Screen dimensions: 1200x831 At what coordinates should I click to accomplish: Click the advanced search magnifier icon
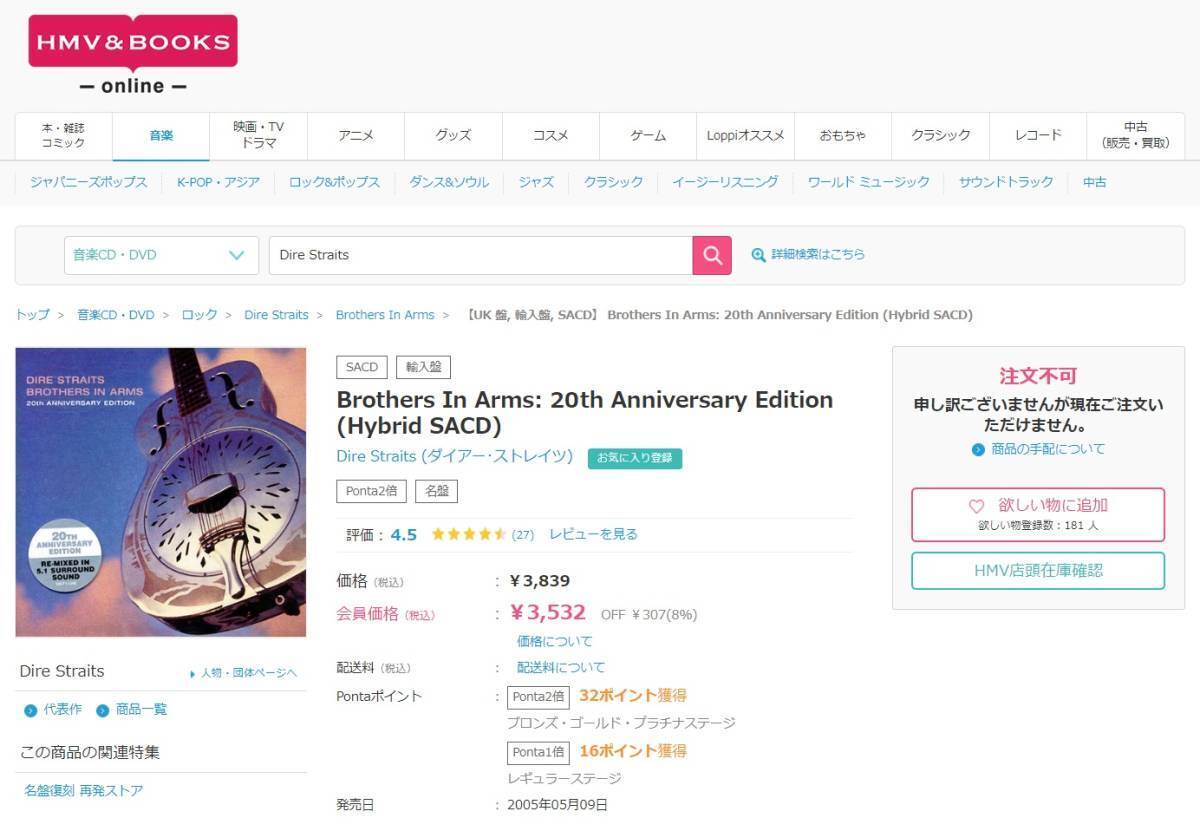pos(758,255)
